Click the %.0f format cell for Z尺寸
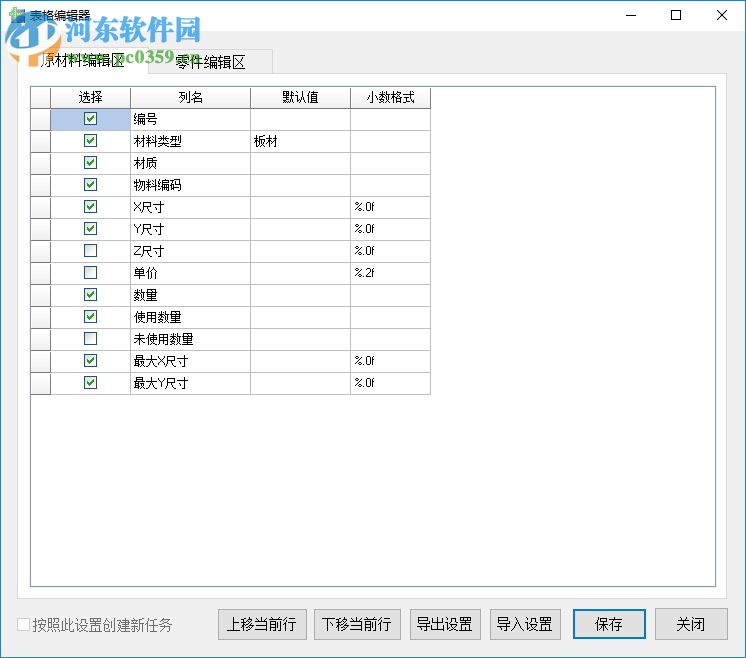This screenshot has width=746, height=658. [390, 251]
